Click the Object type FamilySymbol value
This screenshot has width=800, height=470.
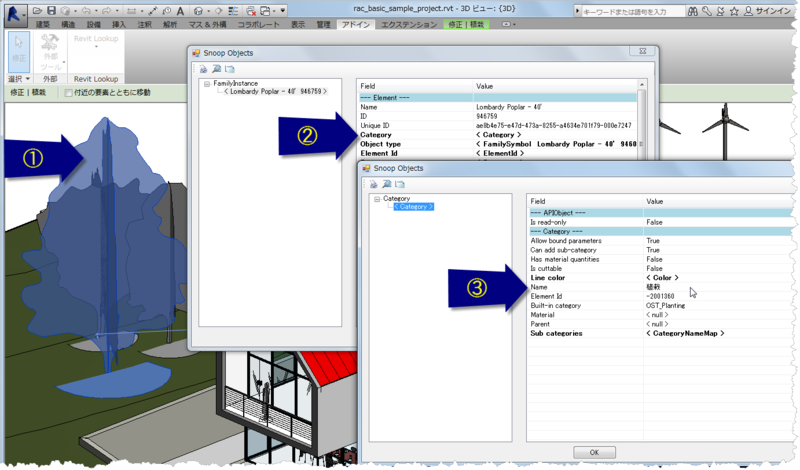(556, 144)
